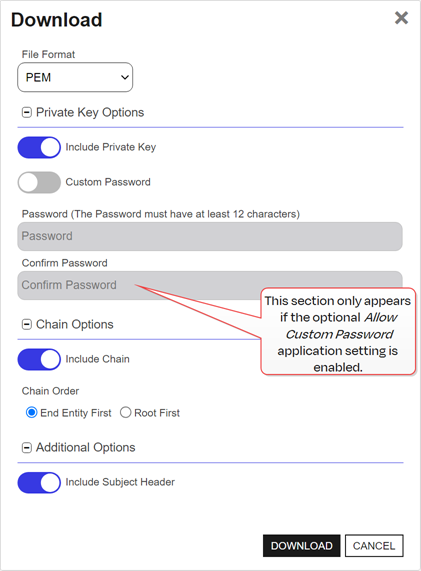Enable the Custom Password switch
The width and height of the screenshot is (421, 571).
click(39, 182)
